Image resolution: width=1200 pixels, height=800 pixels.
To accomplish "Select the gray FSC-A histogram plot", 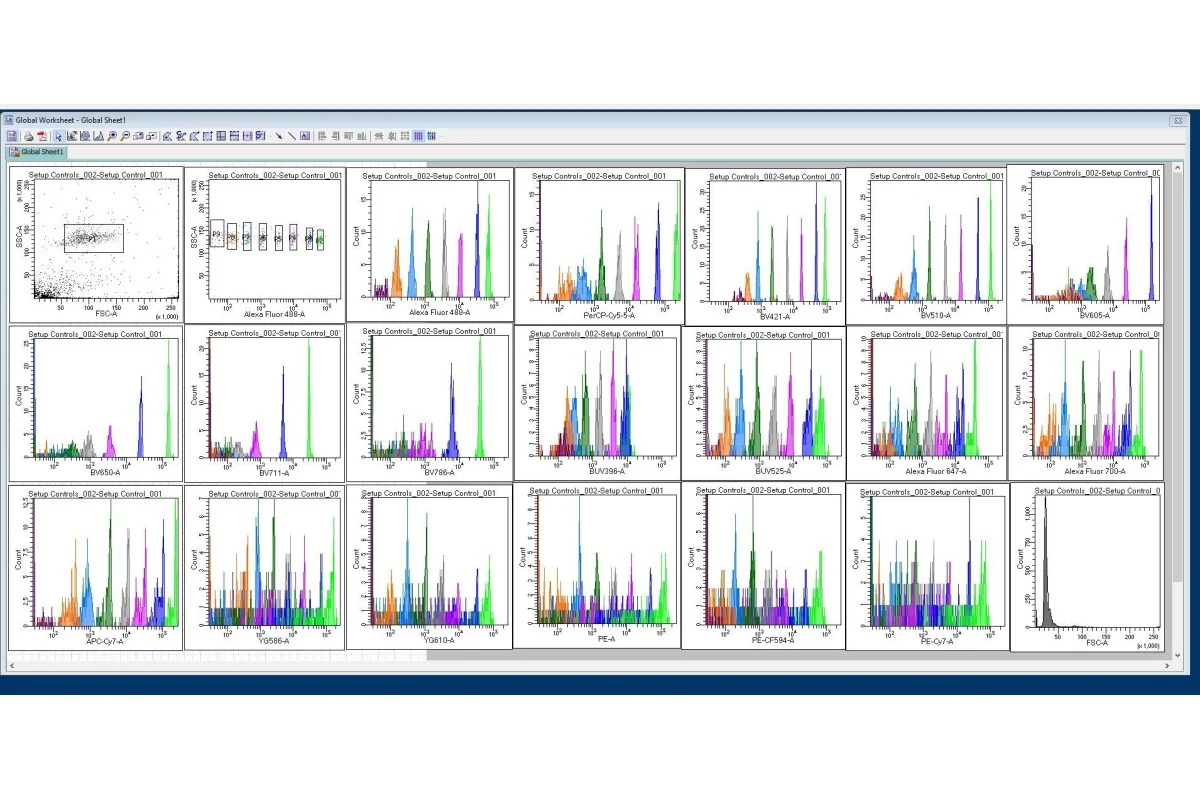I will click(x=1087, y=565).
